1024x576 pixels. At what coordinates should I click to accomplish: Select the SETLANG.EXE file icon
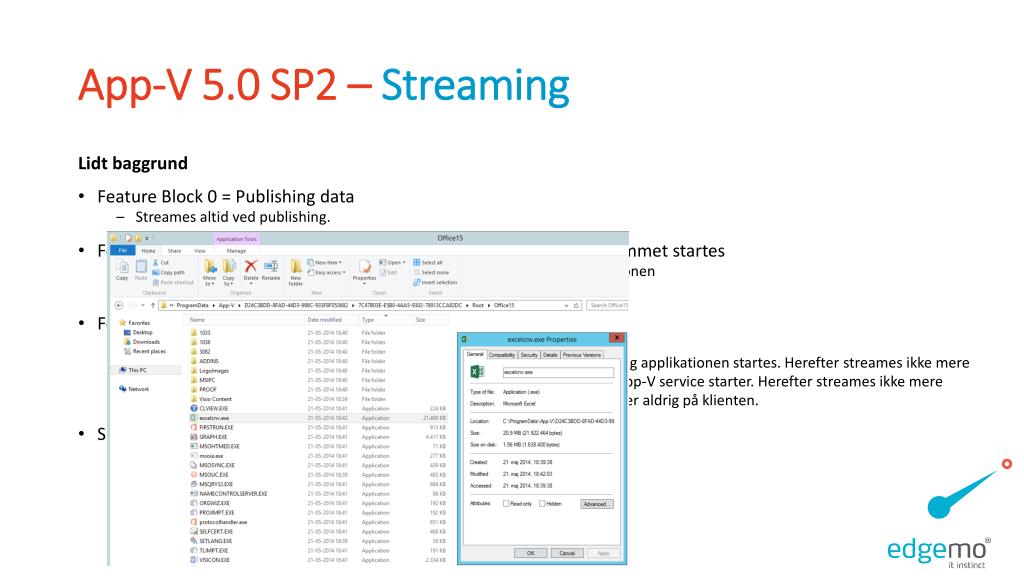193,541
